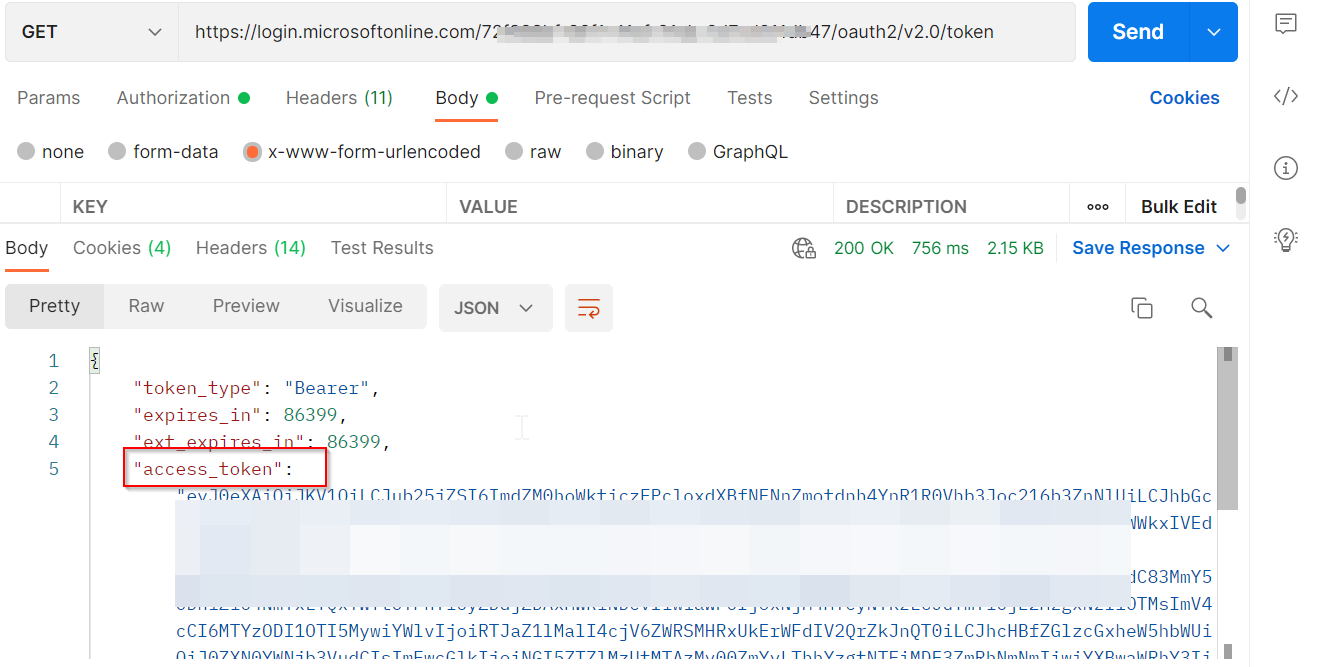Click the request body table scrollbar
This screenshot has height=667, width=1317.
coord(1241,196)
